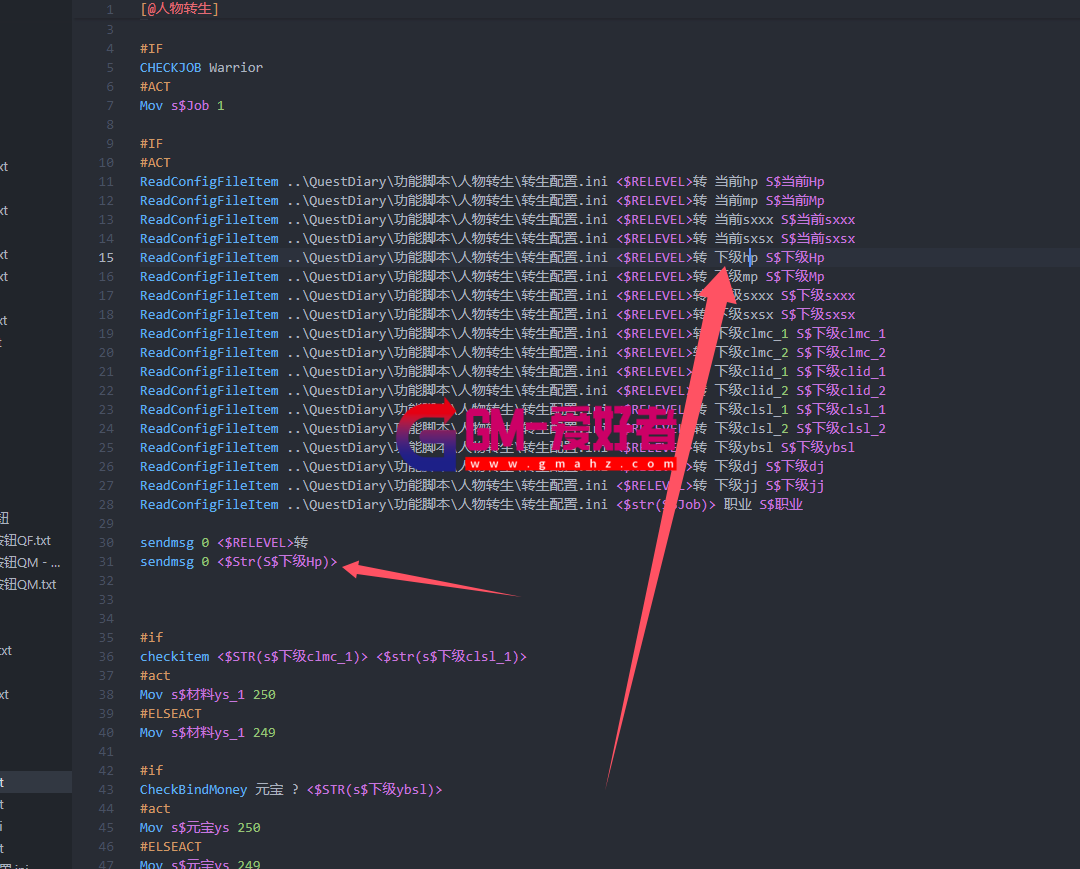This screenshot has height=869, width=1080.
Task: Open the 按钮QM.txt file in sidebar
Action: pyautogui.click(x=28, y=585)
